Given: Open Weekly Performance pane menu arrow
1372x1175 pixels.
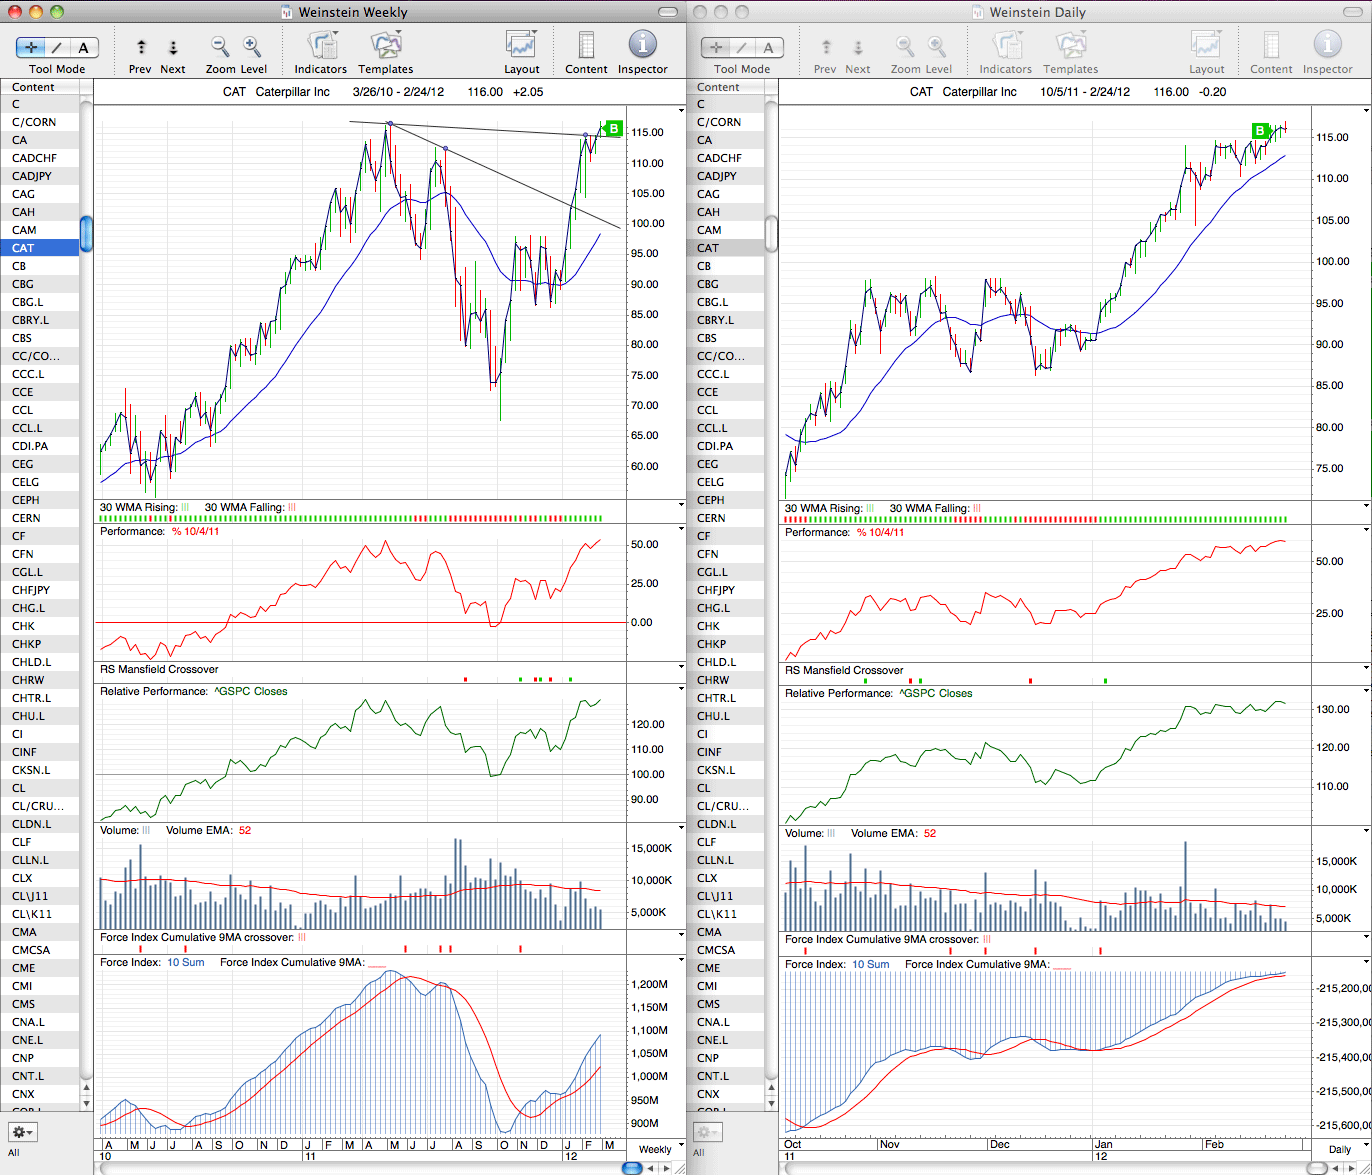Looking at the screenshot, I should [682, 529].
